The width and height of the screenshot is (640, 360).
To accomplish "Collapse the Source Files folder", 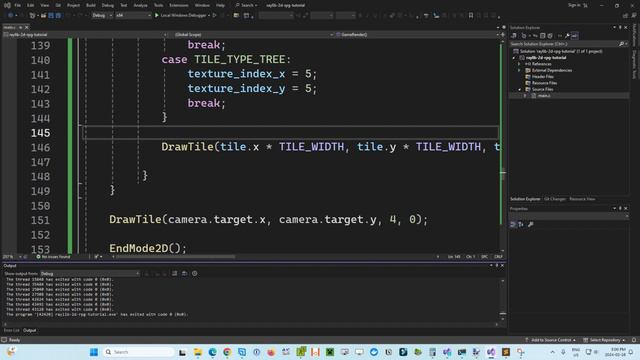I will 520,89.
